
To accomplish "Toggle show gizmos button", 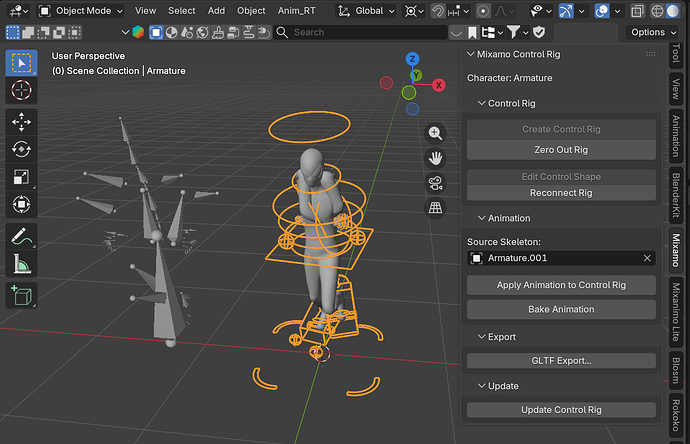I will 566,11.
